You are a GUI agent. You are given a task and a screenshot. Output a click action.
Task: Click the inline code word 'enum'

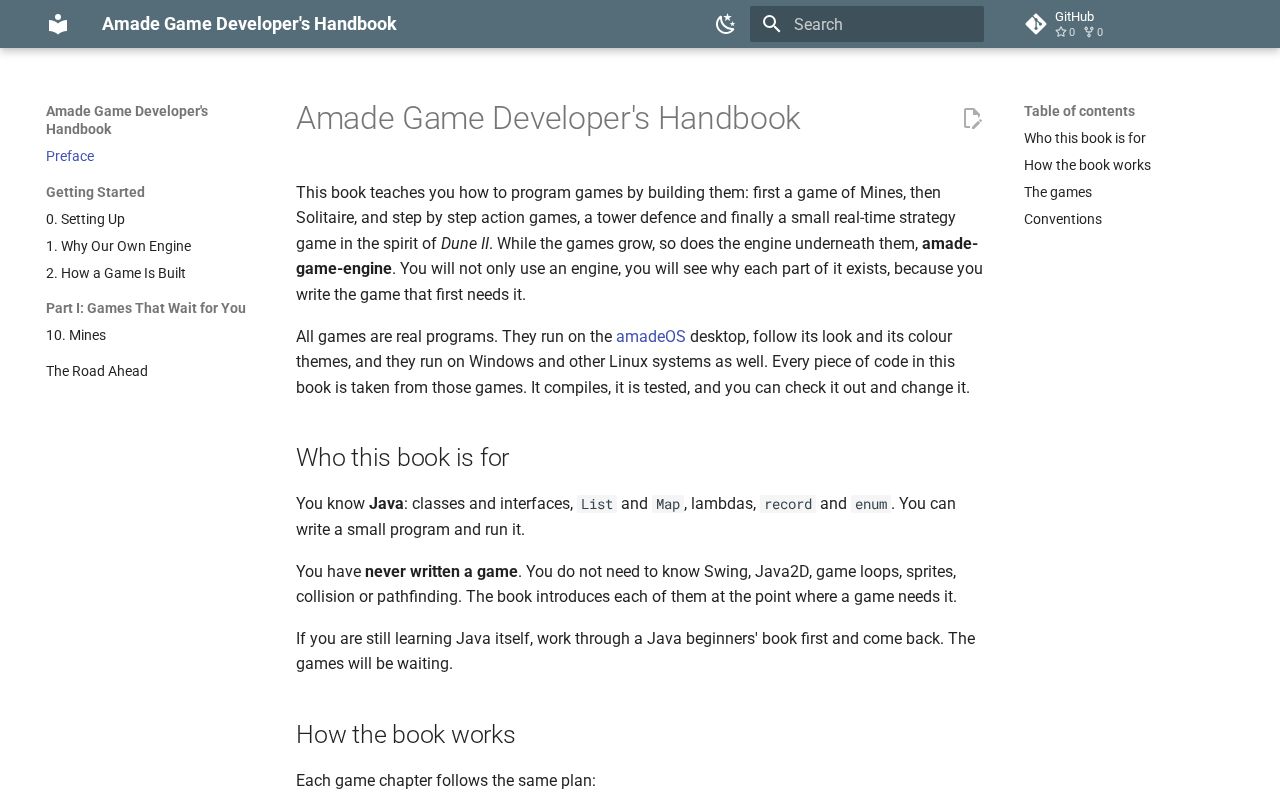[x=871, y=504]
